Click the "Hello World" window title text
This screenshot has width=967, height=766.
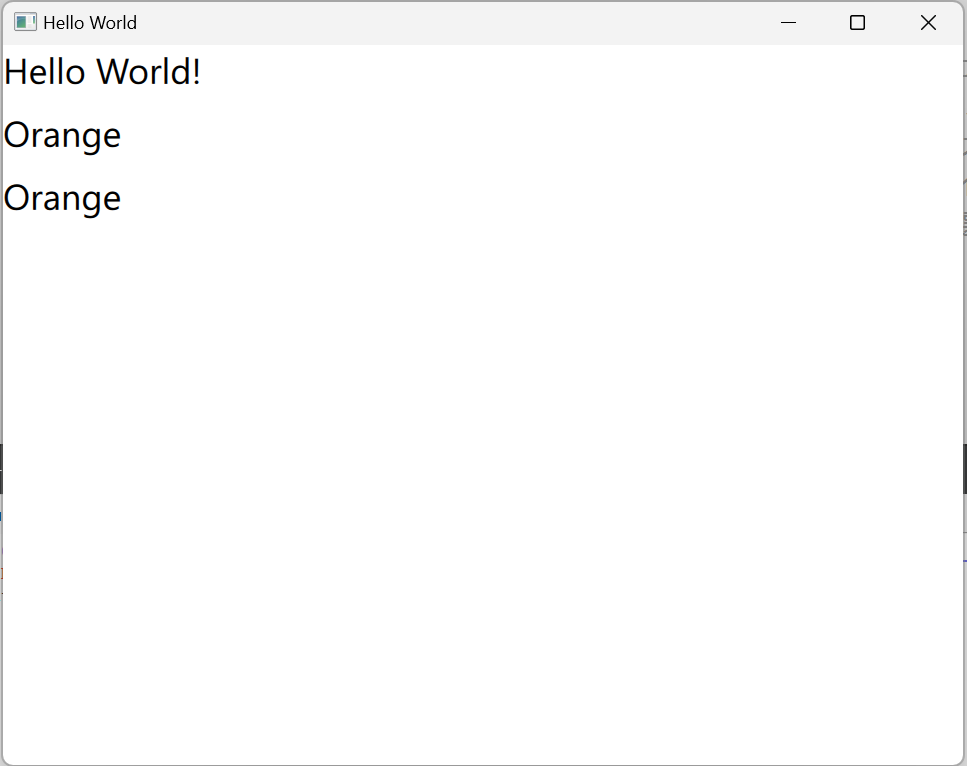coord(90,22)
